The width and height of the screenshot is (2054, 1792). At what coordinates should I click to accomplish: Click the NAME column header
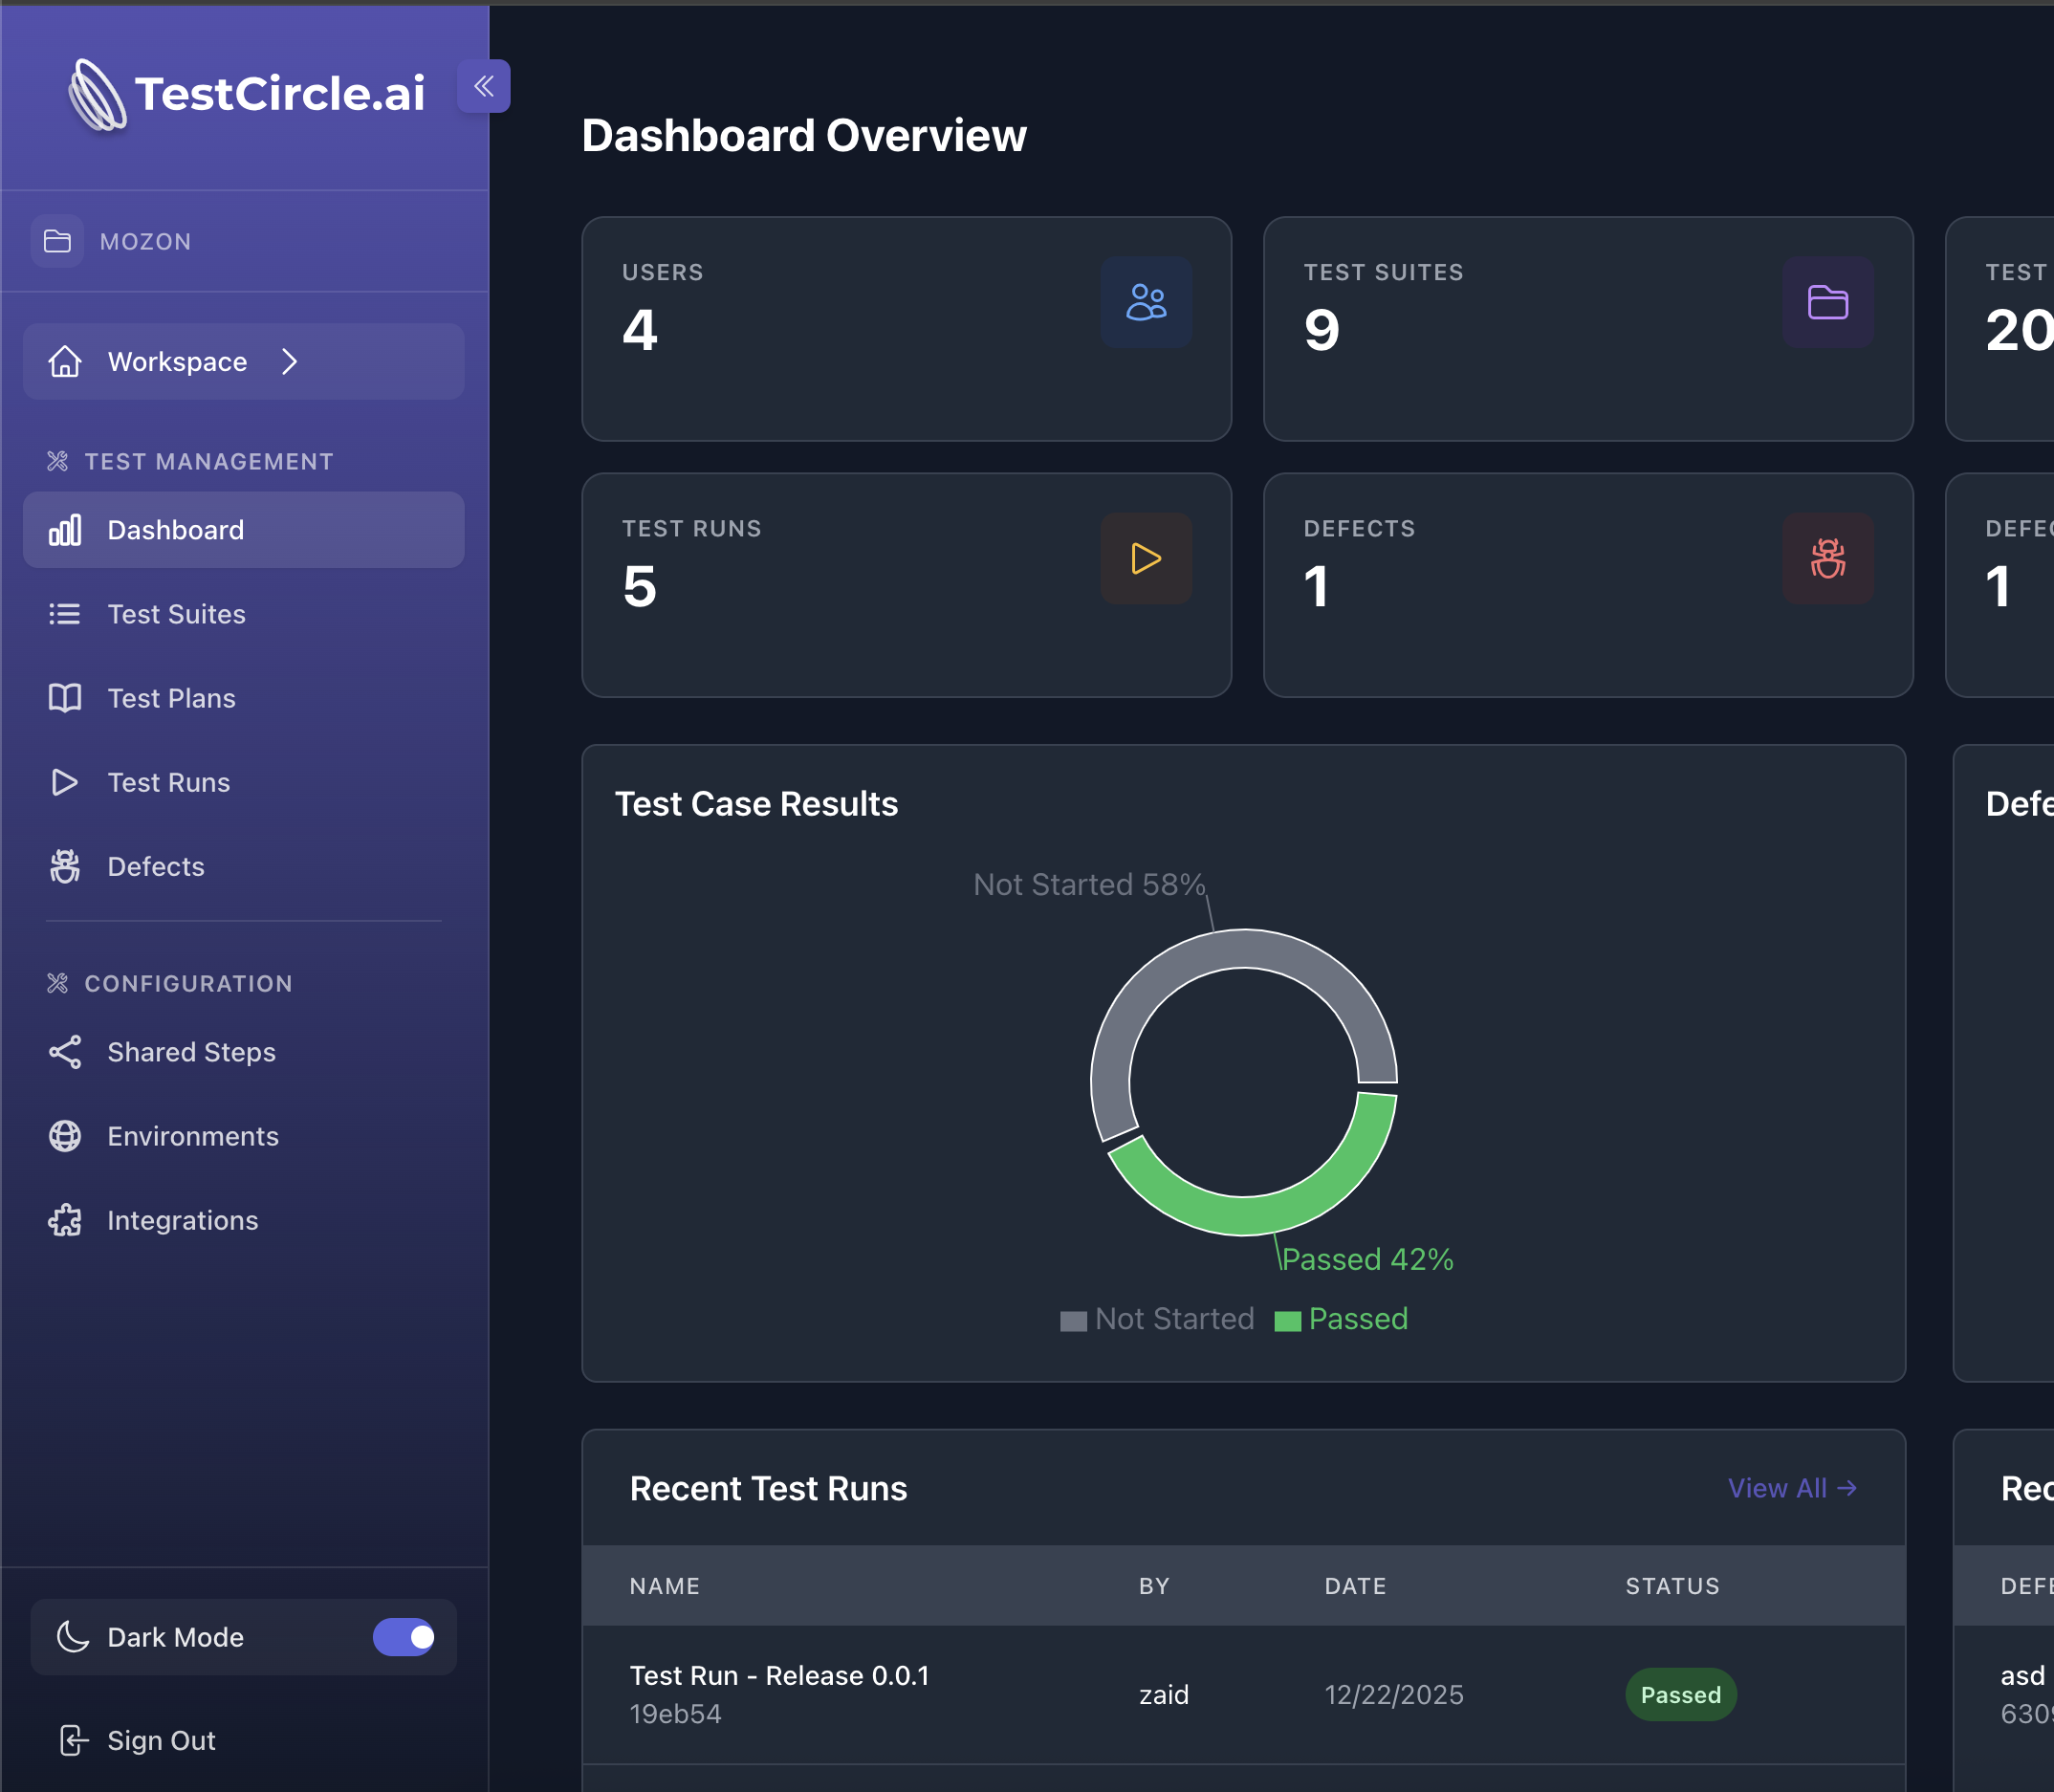[x=665, y=1586]
